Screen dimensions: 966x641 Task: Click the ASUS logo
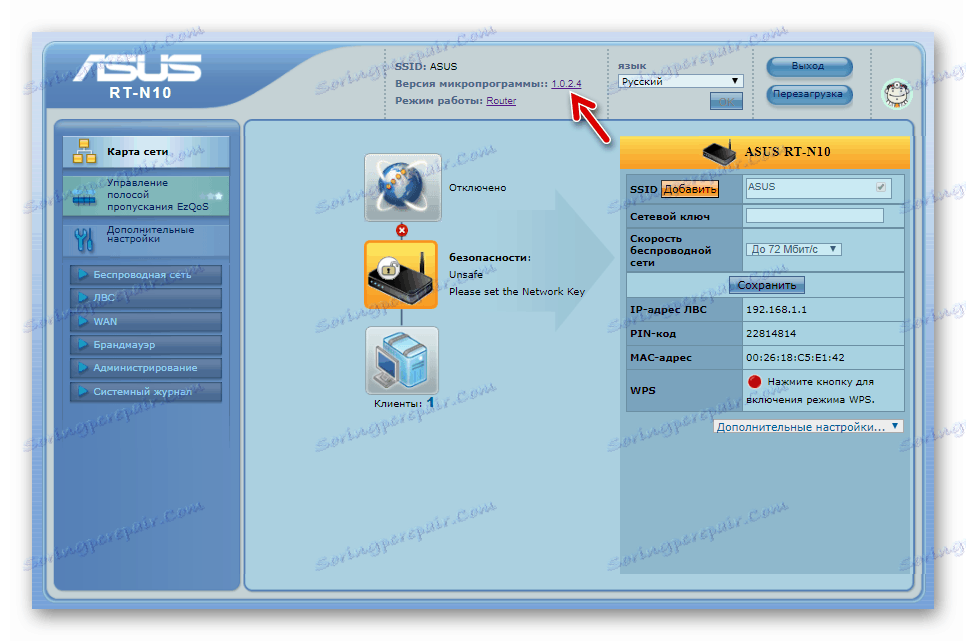tap(137, 68)
